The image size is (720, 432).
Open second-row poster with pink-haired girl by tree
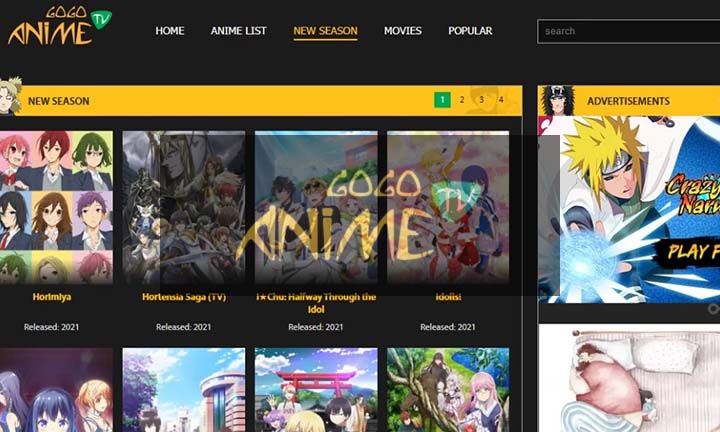(x=448, y=390)
